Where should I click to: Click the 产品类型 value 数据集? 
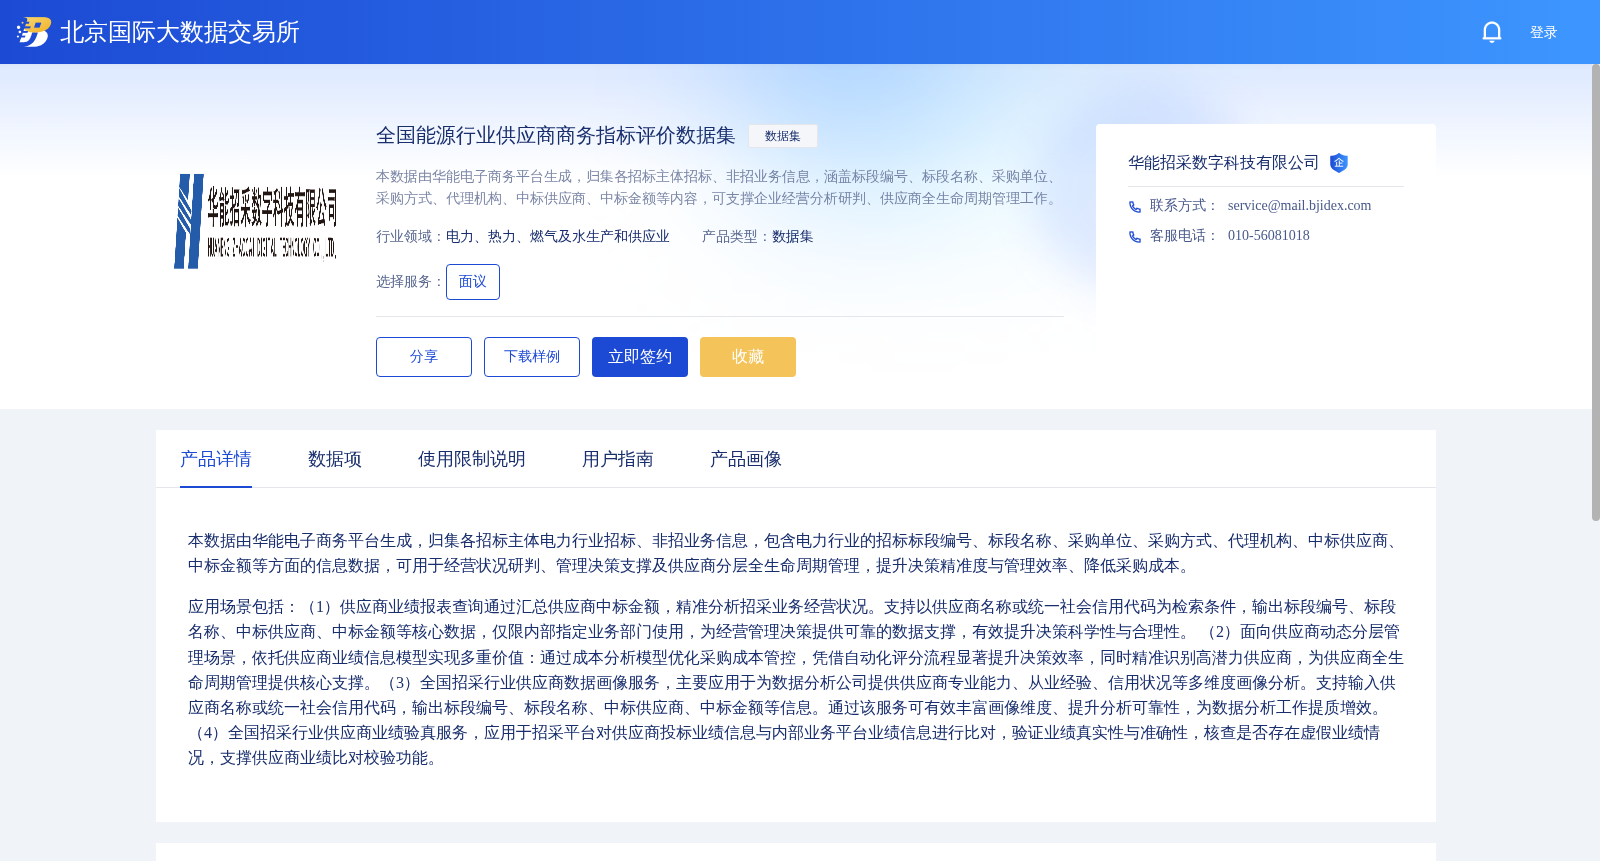[x=793, y=237]
